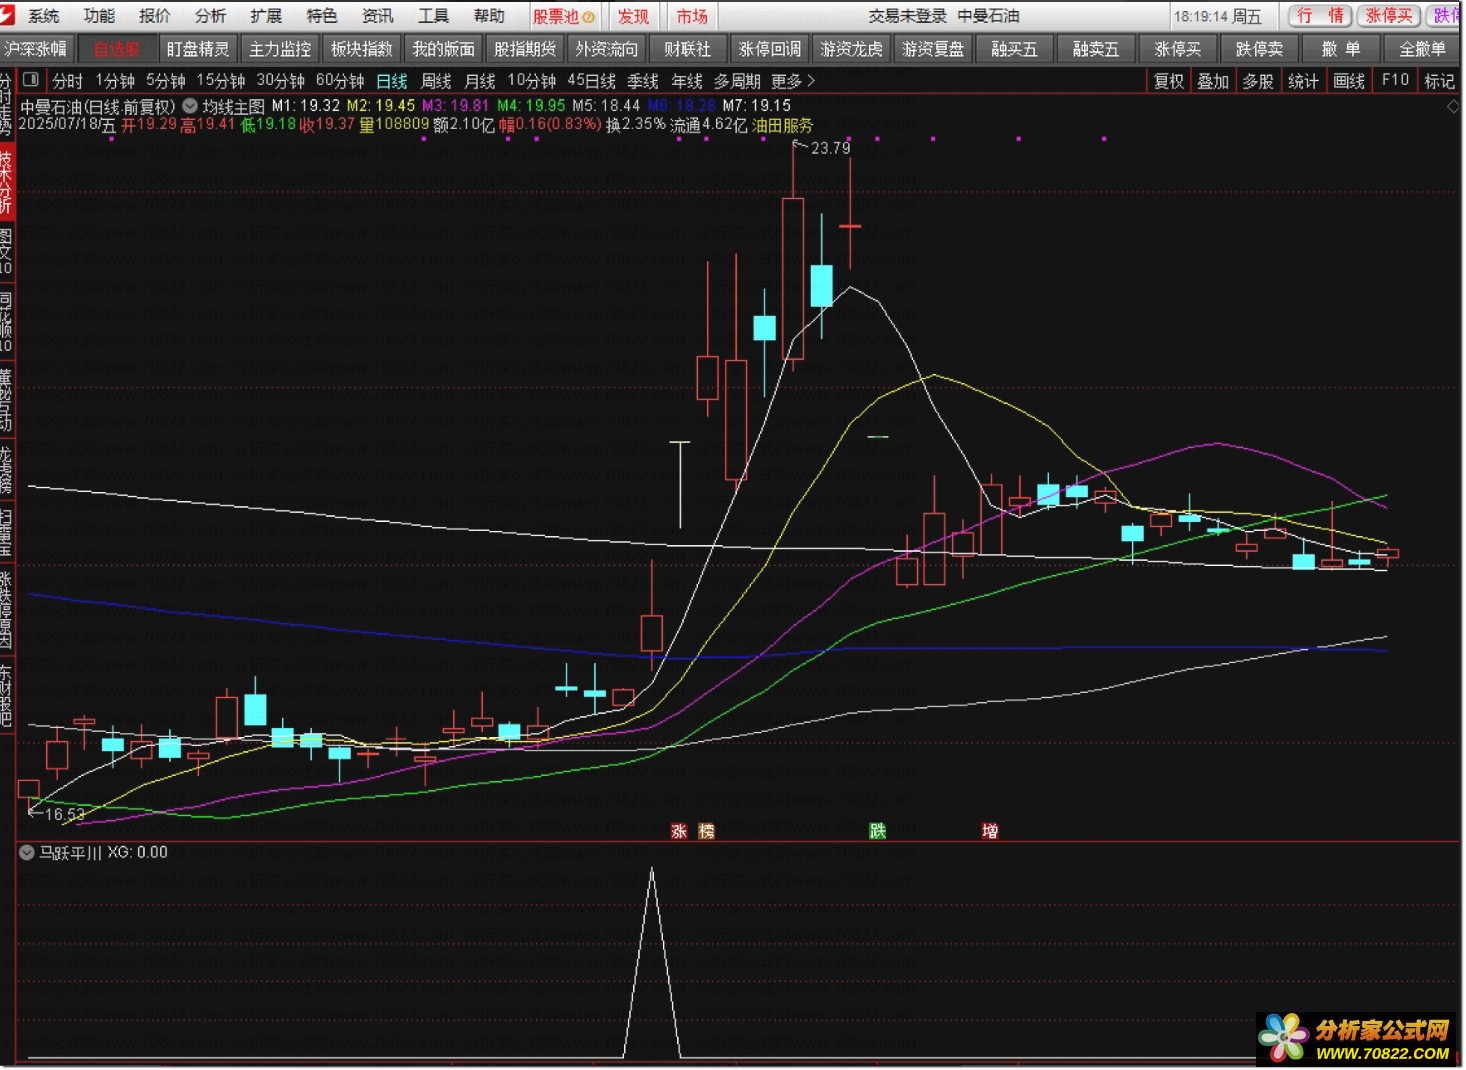
Task: Switch to 1分钟 period tab
Action: [115, 81]
